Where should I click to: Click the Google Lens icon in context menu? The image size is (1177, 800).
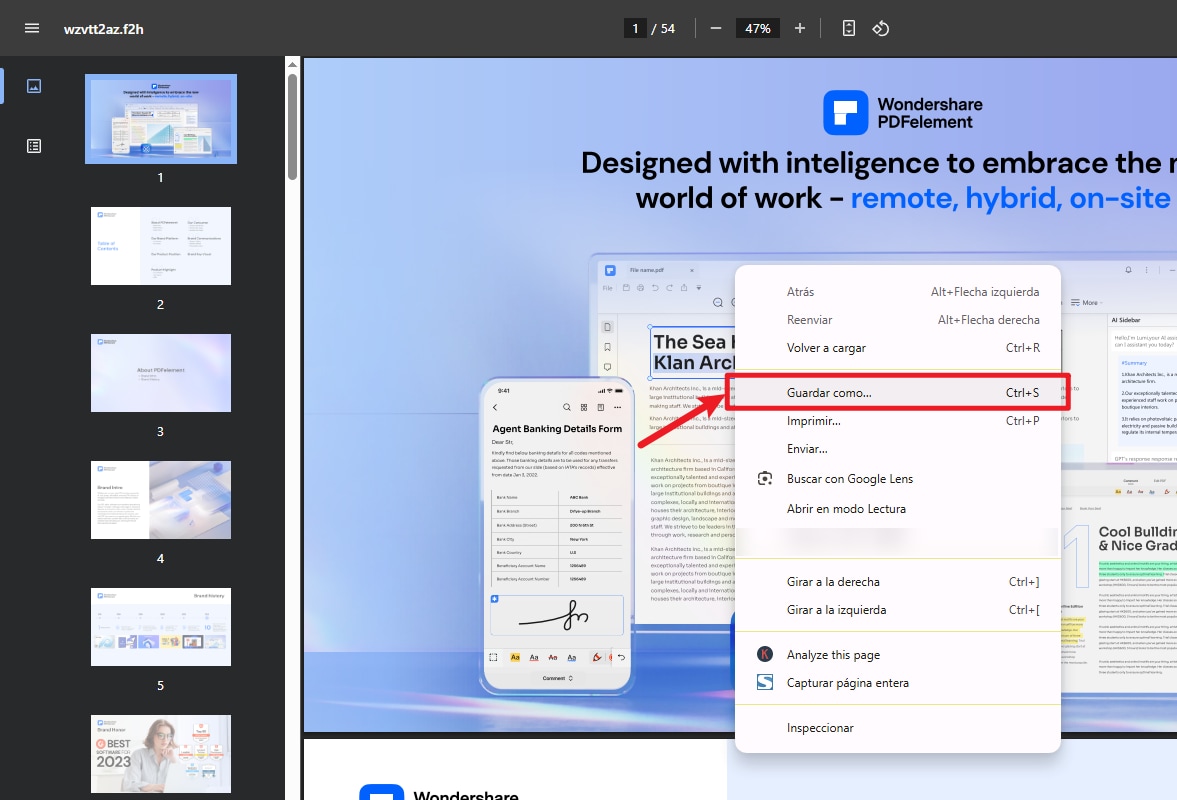(765, 479)
